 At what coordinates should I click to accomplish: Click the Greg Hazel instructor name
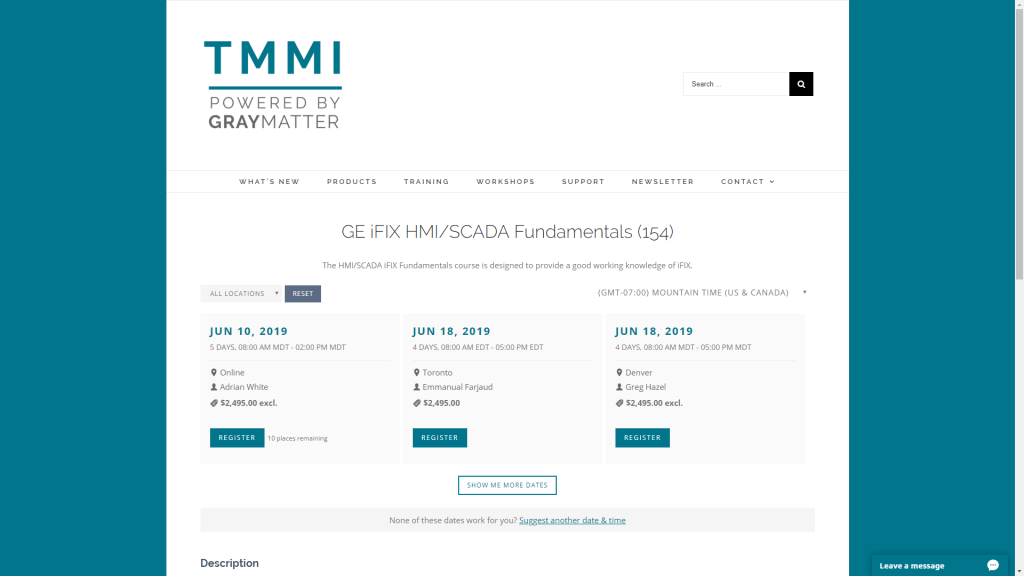click(645, 387)
